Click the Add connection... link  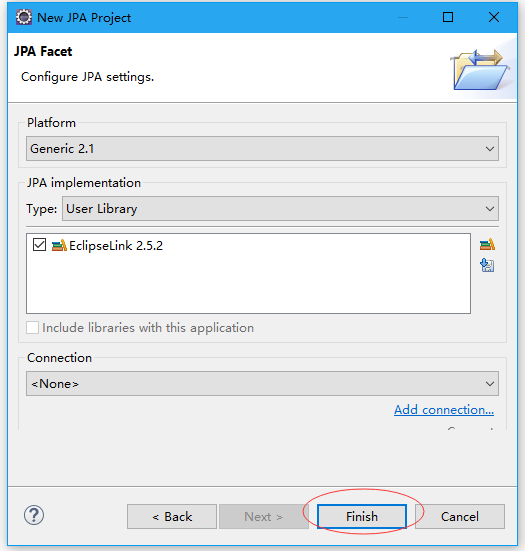pos(444,410)
